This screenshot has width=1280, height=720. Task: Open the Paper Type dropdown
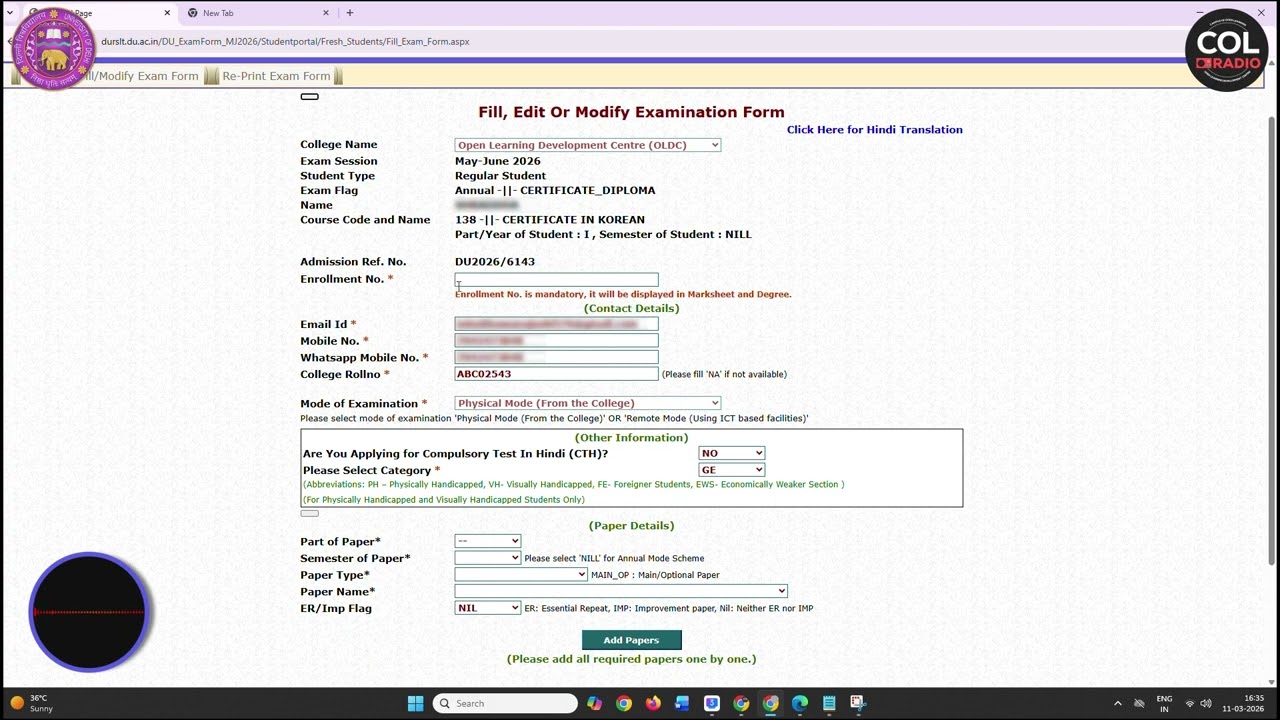[520, 575]
